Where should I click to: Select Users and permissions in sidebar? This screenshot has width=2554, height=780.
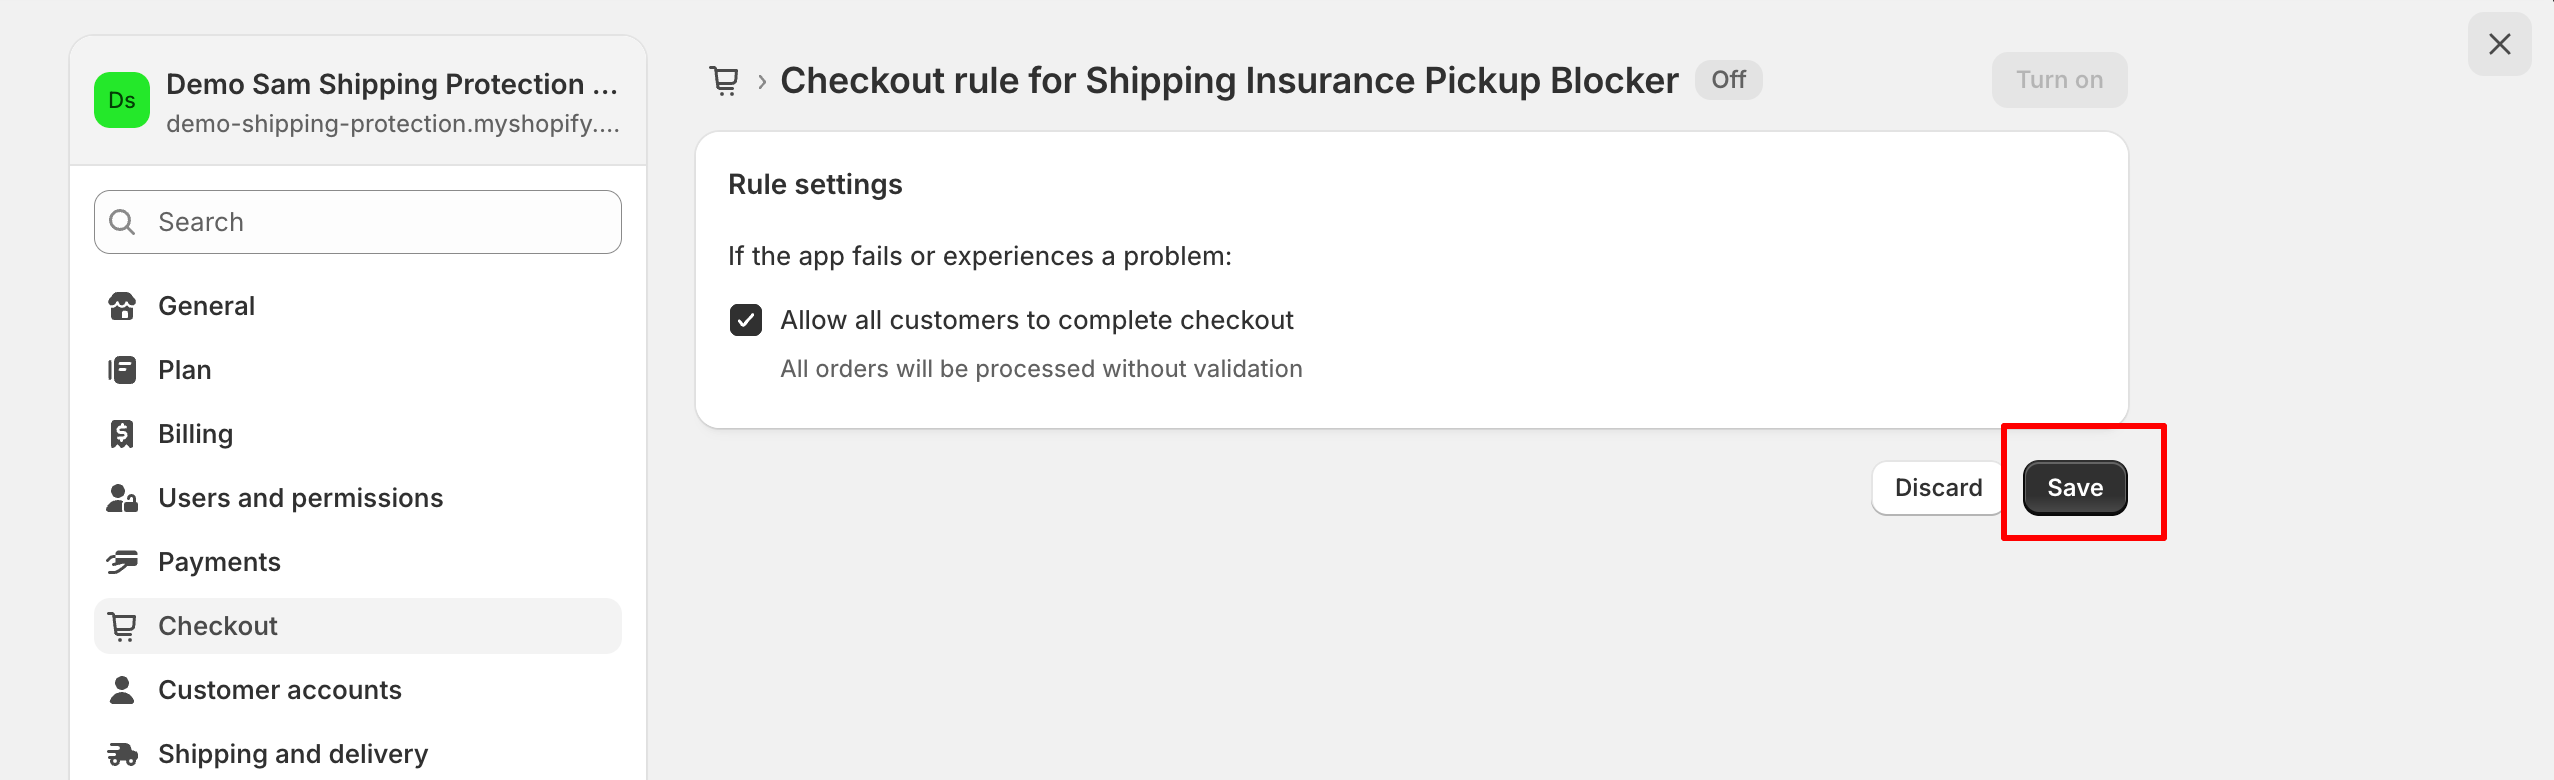[300, 498]
